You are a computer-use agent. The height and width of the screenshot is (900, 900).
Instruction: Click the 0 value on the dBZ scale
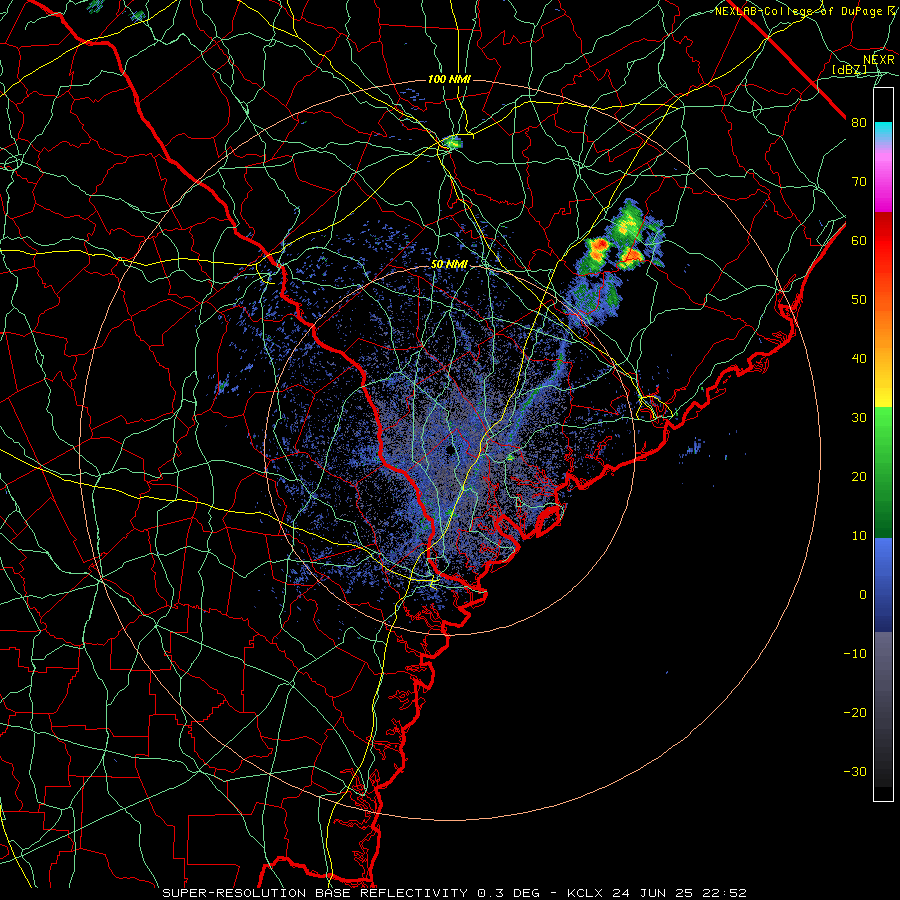(x=863, y=595)
